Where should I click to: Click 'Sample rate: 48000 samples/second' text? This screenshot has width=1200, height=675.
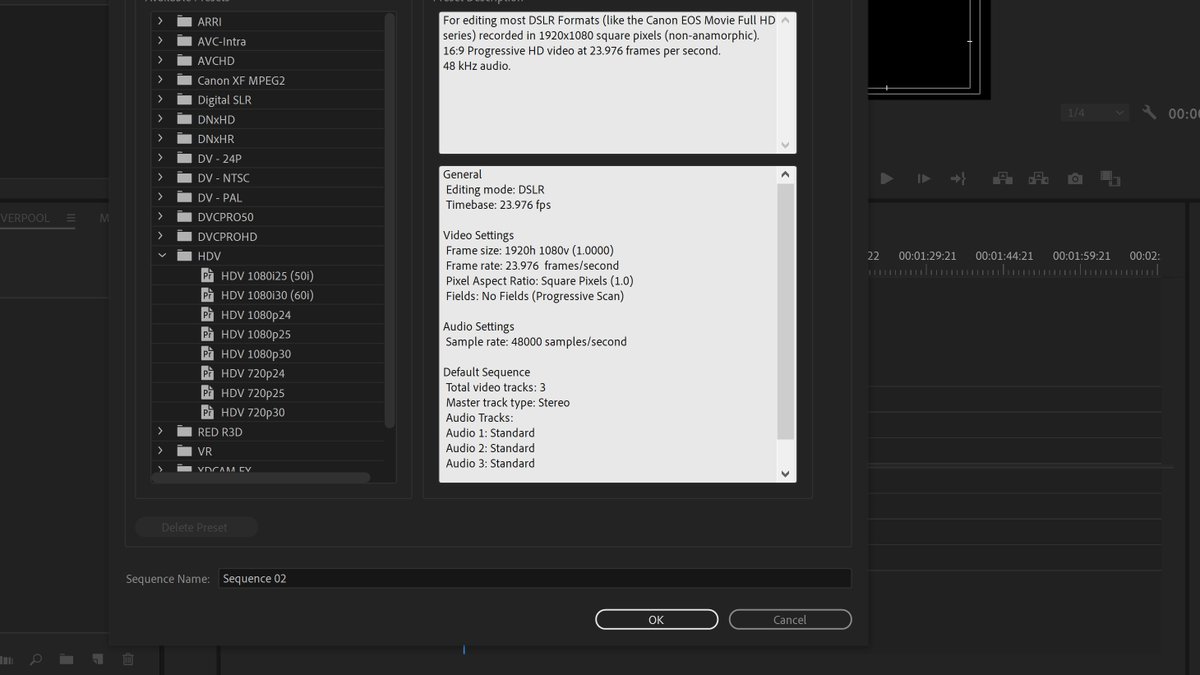point(536,342)
